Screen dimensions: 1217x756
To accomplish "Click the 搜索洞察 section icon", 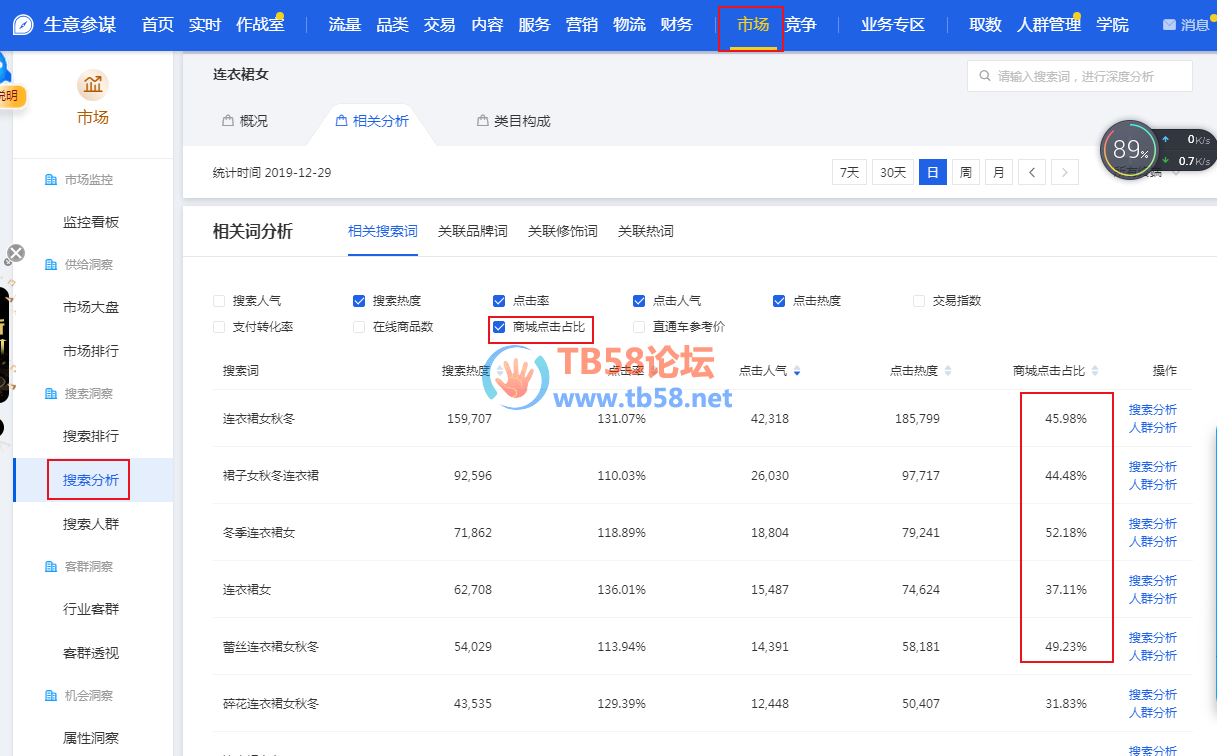I will click(51, 394).
